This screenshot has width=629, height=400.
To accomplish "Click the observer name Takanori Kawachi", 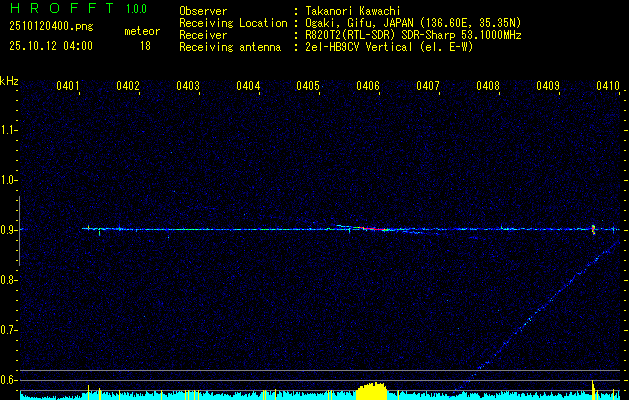I will click(353, 10).
